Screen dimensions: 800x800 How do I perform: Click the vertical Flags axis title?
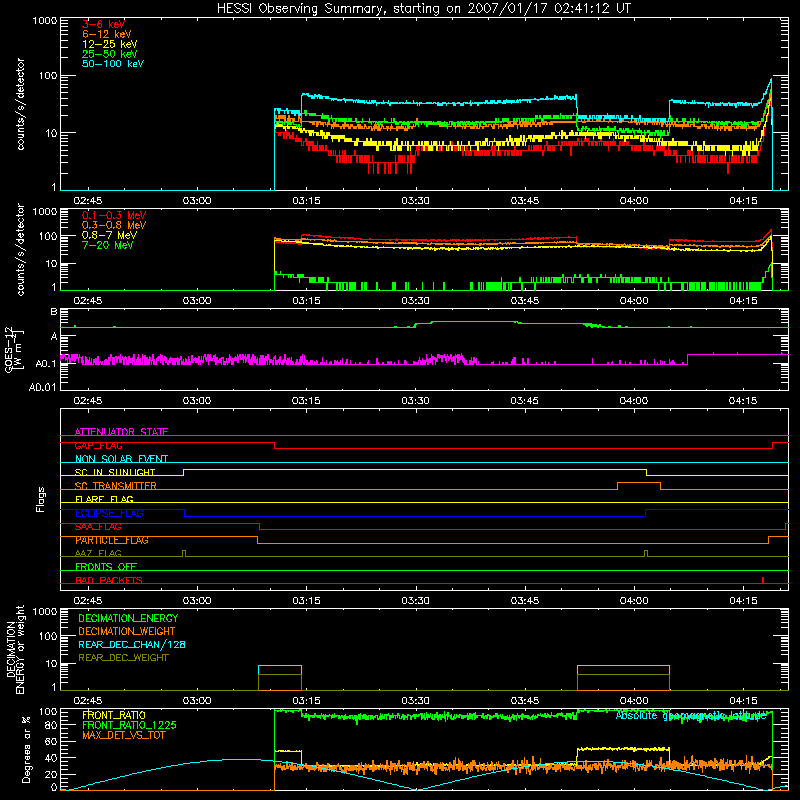click(x=41, y=499)
